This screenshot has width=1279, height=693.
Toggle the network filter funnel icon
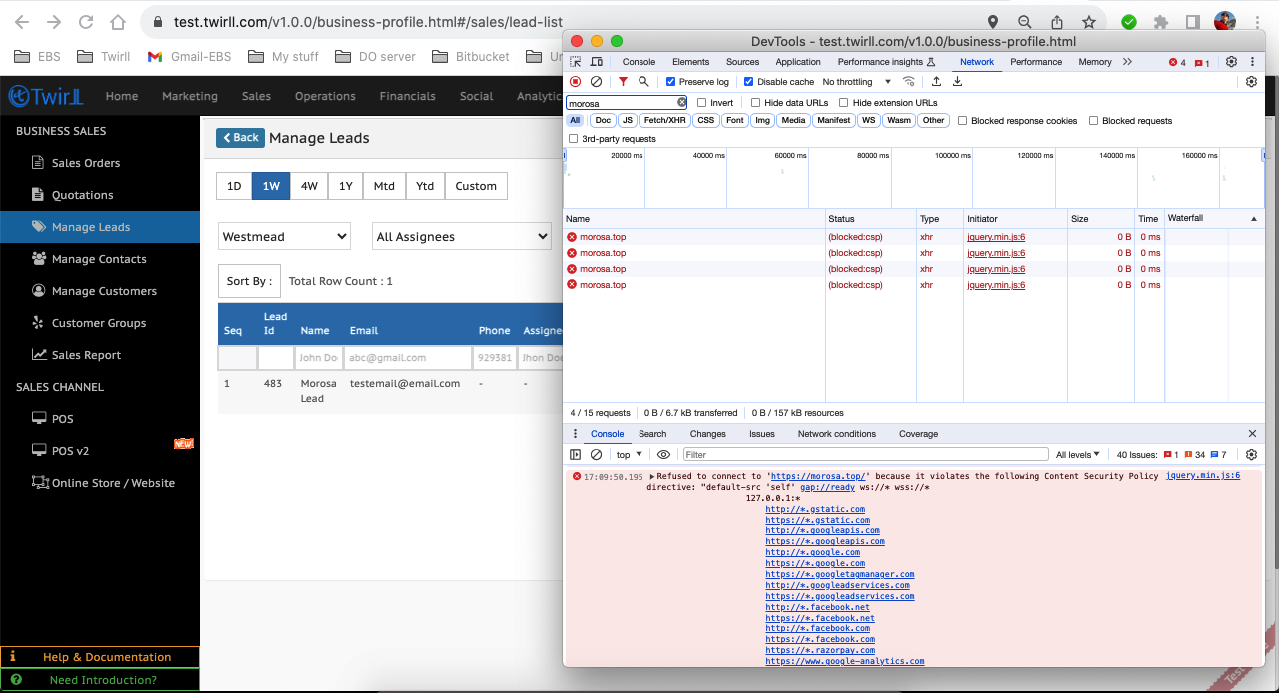coord(623,82)
